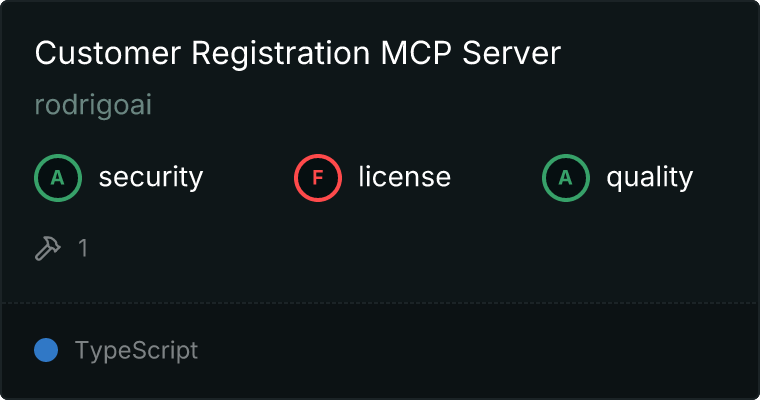Select the license label text
This screenshot has width=760, height=400.
404,177
